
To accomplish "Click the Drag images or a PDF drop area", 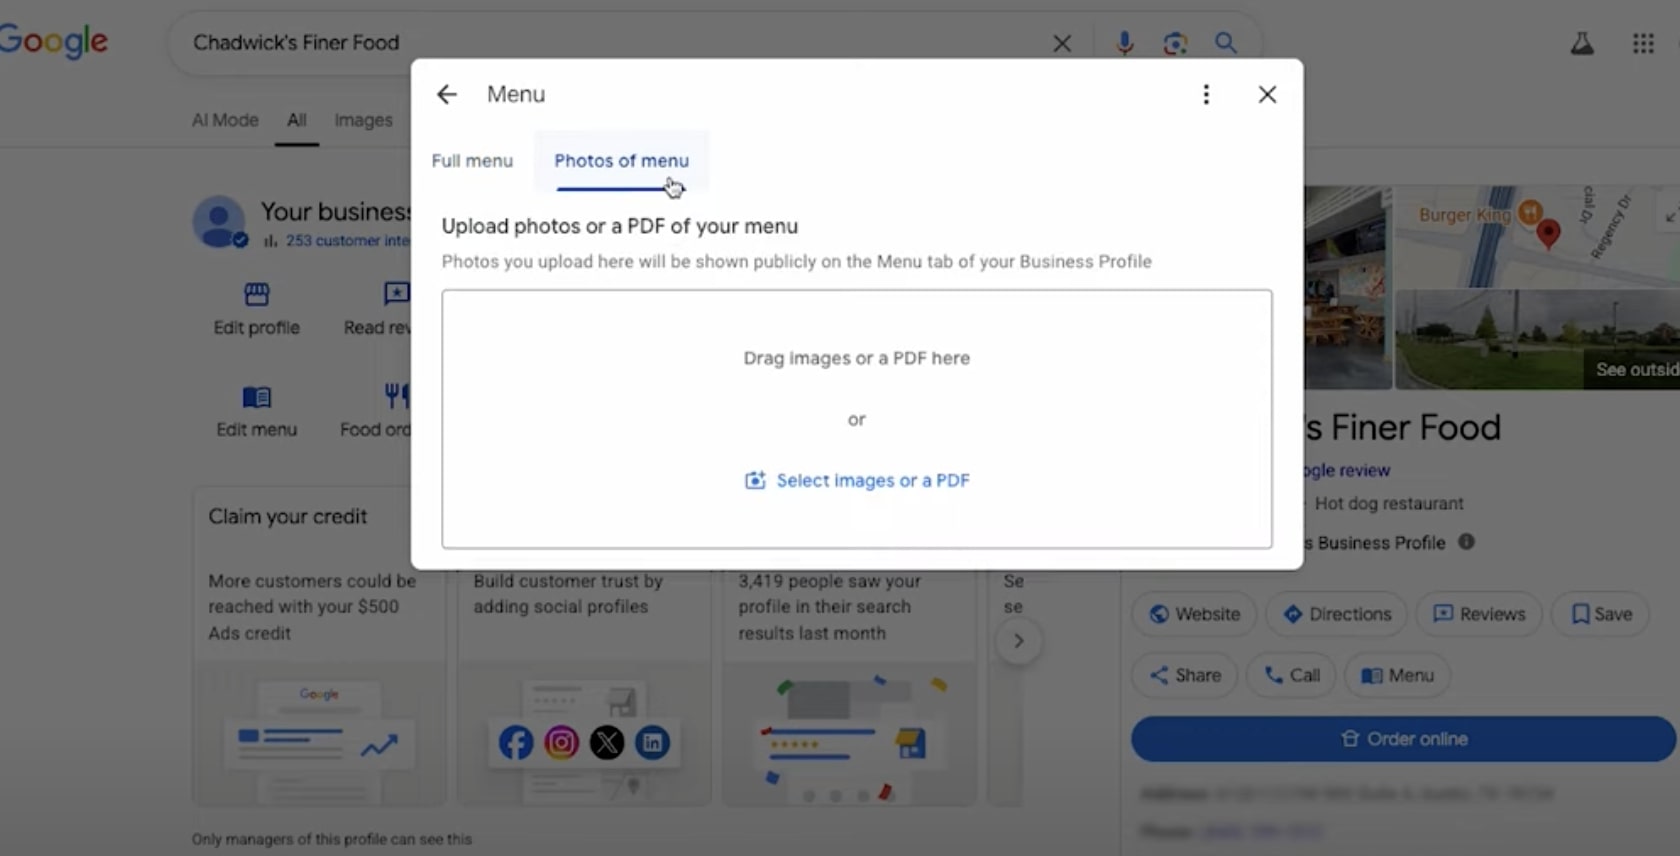I will (x=857, y=419).
